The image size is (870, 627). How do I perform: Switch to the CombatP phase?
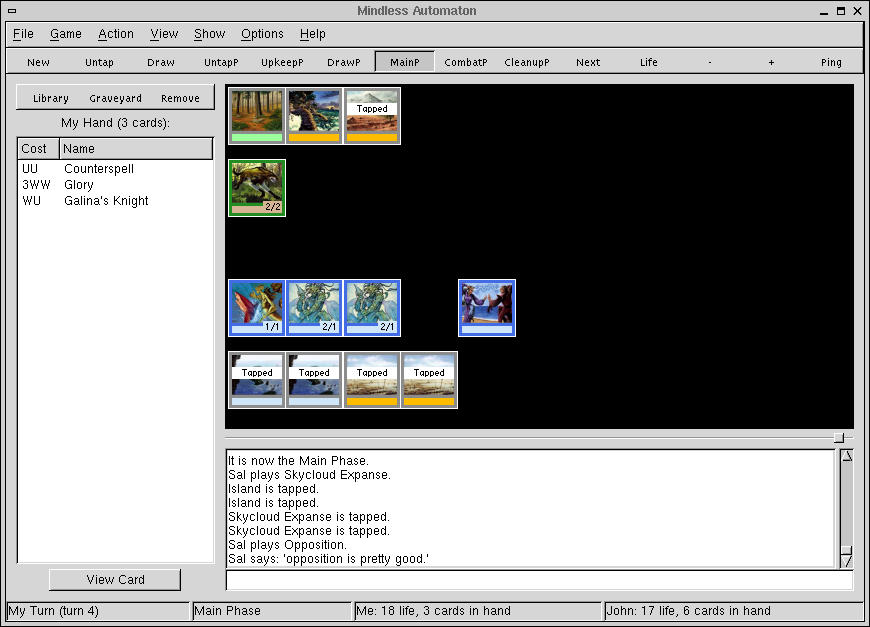click(466, 62)
